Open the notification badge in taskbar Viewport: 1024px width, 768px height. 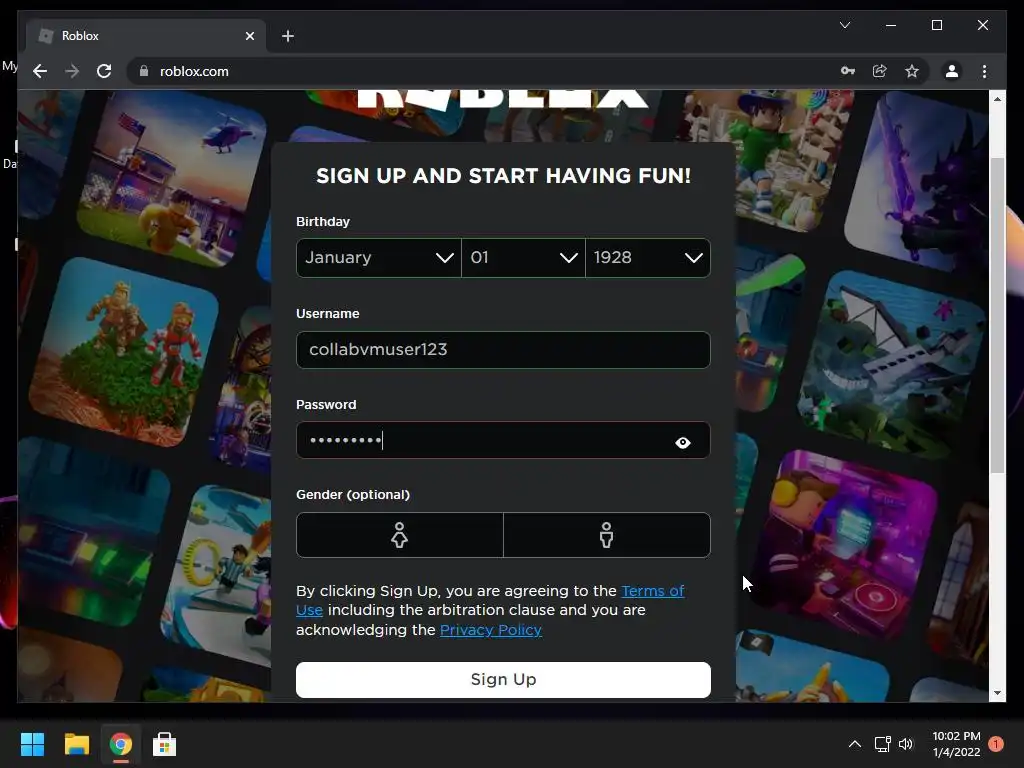tap(996, 744)
